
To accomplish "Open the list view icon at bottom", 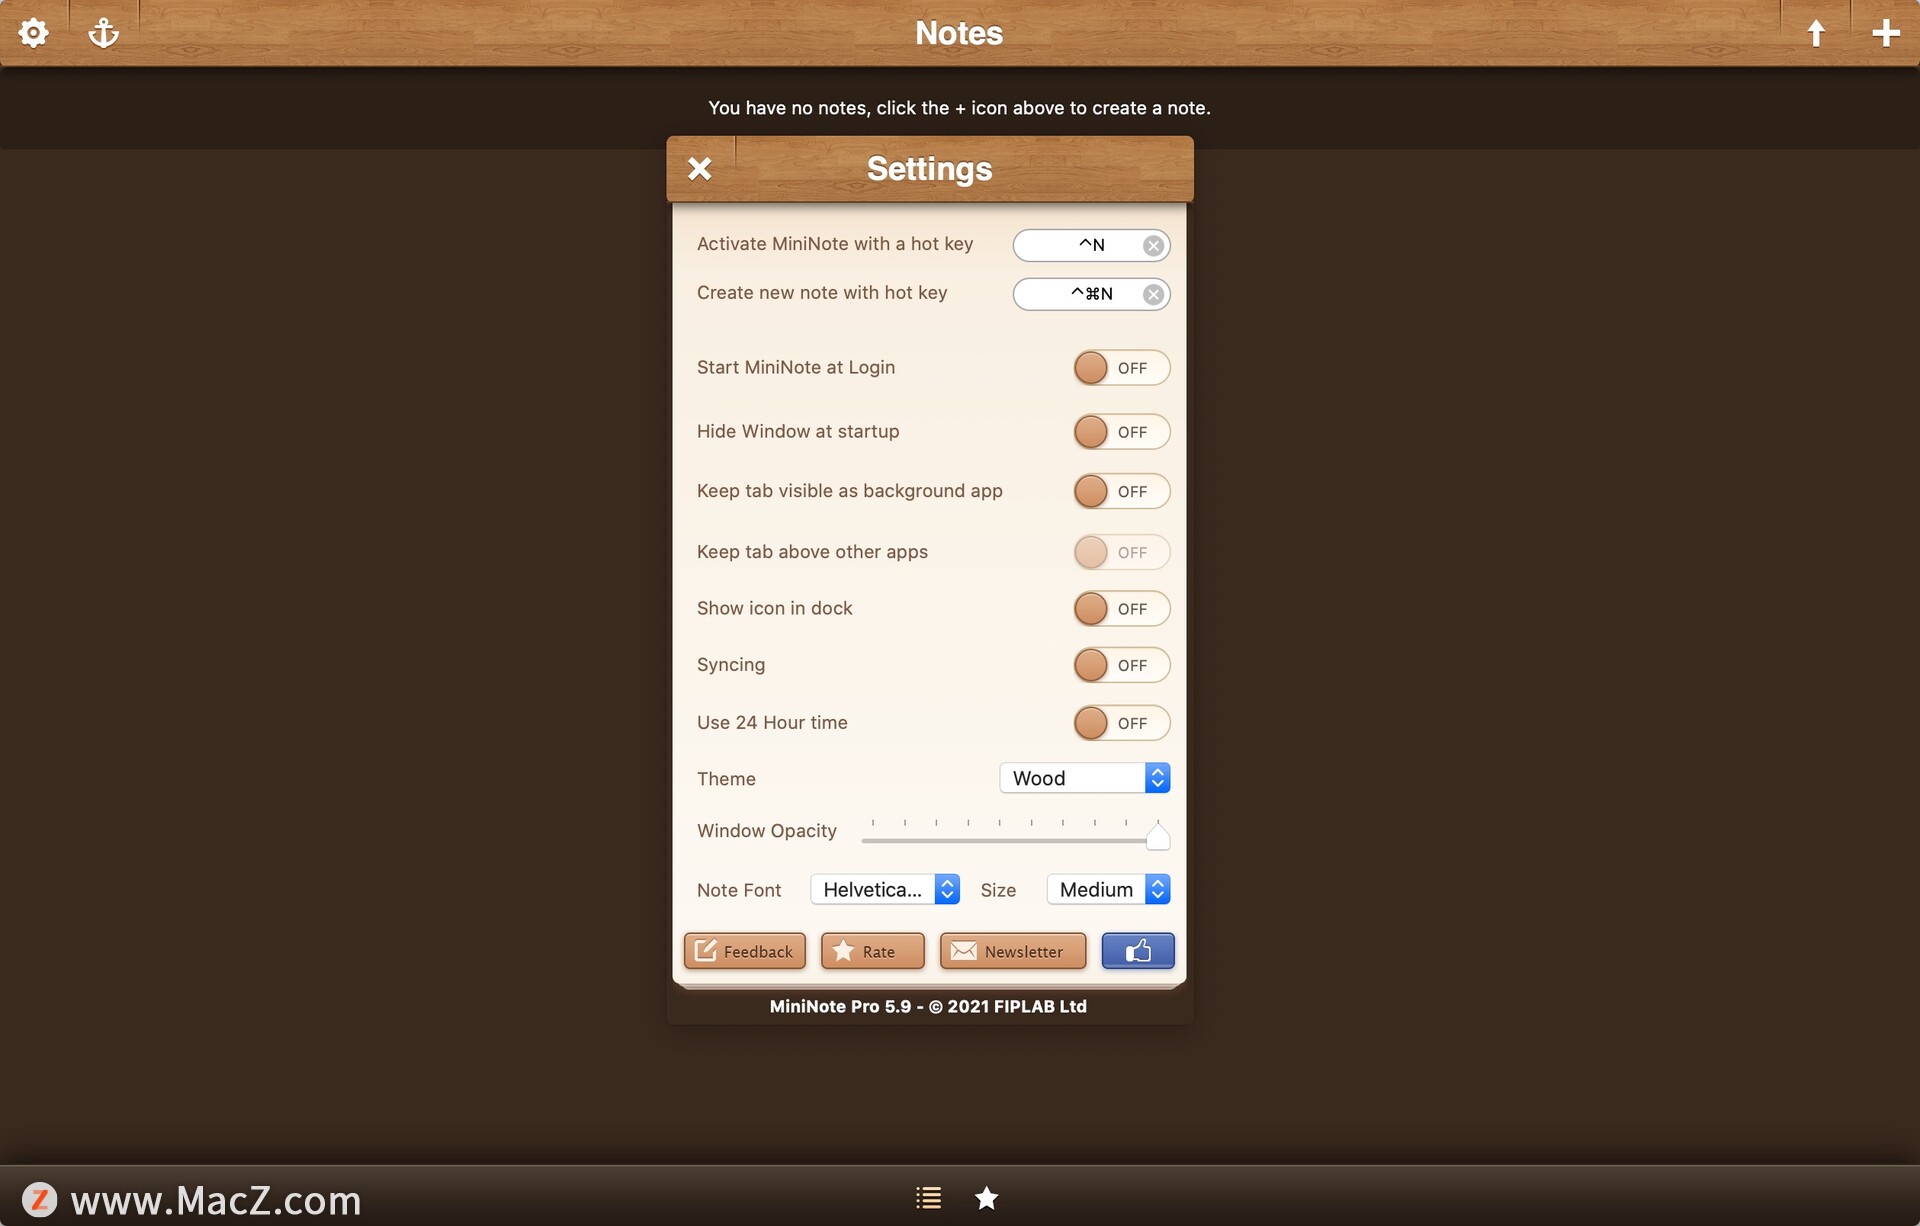I will click(x=928, y=1197).
